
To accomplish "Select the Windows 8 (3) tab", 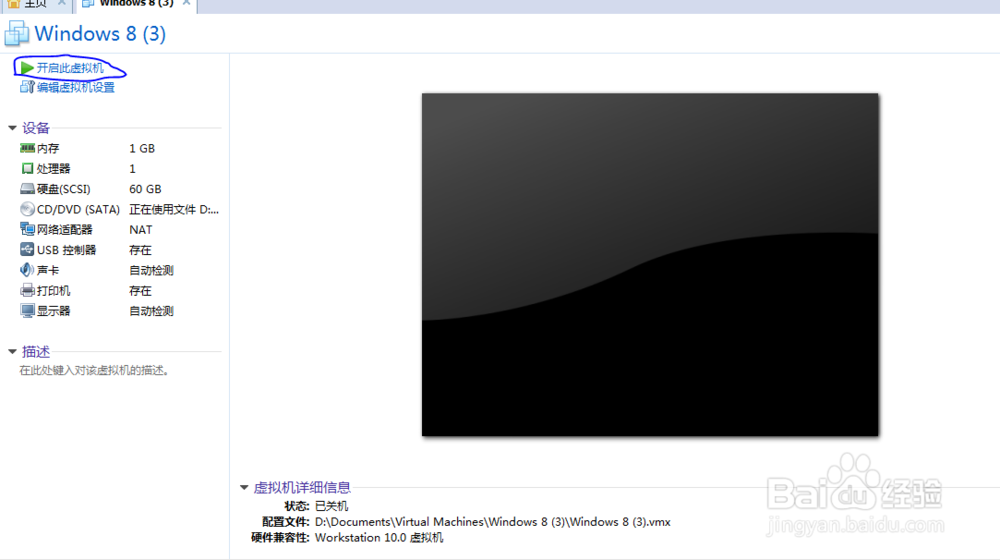I will coord(136,3).
